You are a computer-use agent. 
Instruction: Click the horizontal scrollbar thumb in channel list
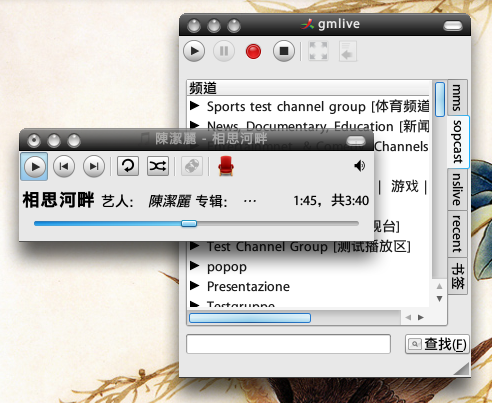tap(250, 318)
